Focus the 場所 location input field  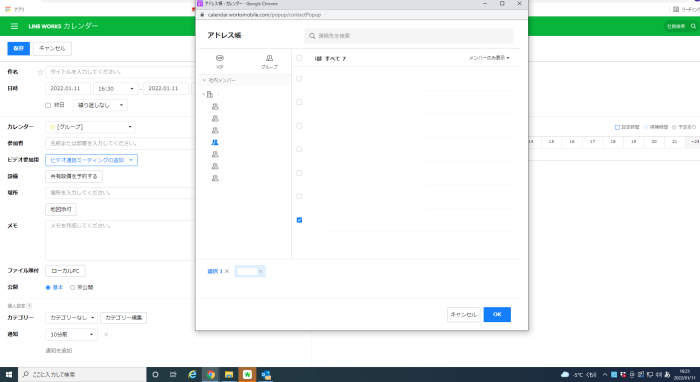pyautogui.click(x=120, y=193)
